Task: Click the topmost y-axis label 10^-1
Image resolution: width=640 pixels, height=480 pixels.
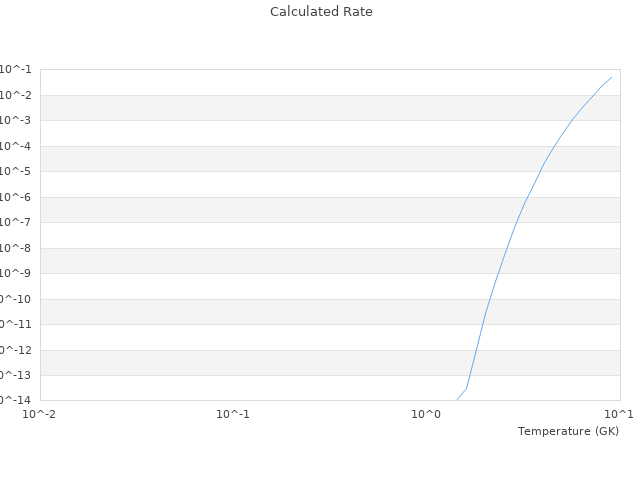Action: tap(17, 70)
